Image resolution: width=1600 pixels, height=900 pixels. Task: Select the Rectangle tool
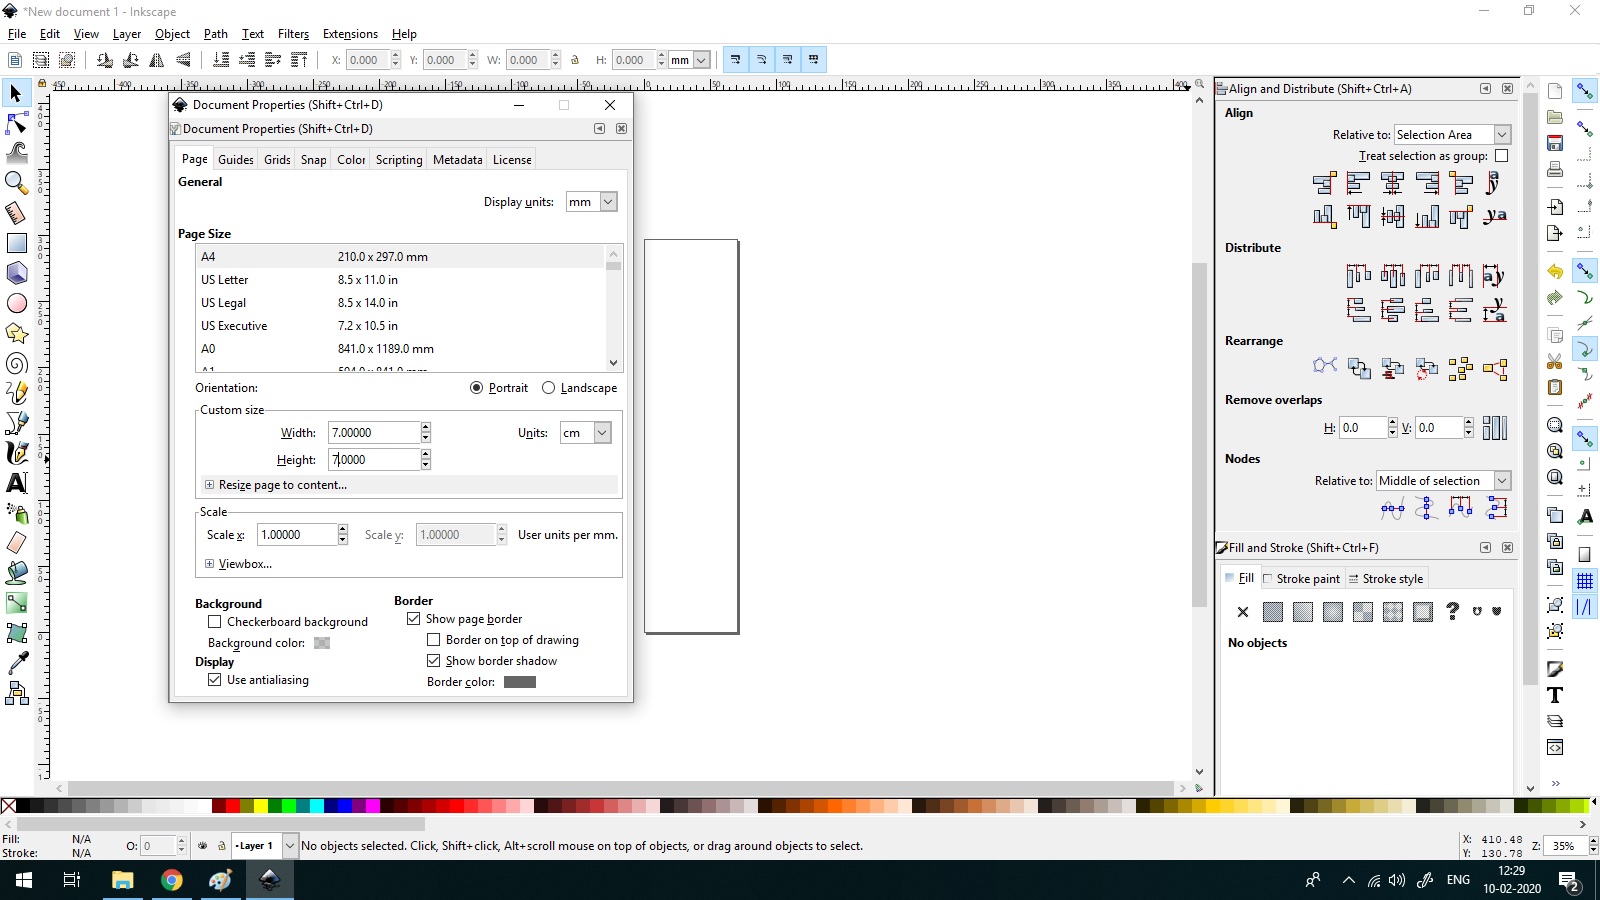(16, 243)
